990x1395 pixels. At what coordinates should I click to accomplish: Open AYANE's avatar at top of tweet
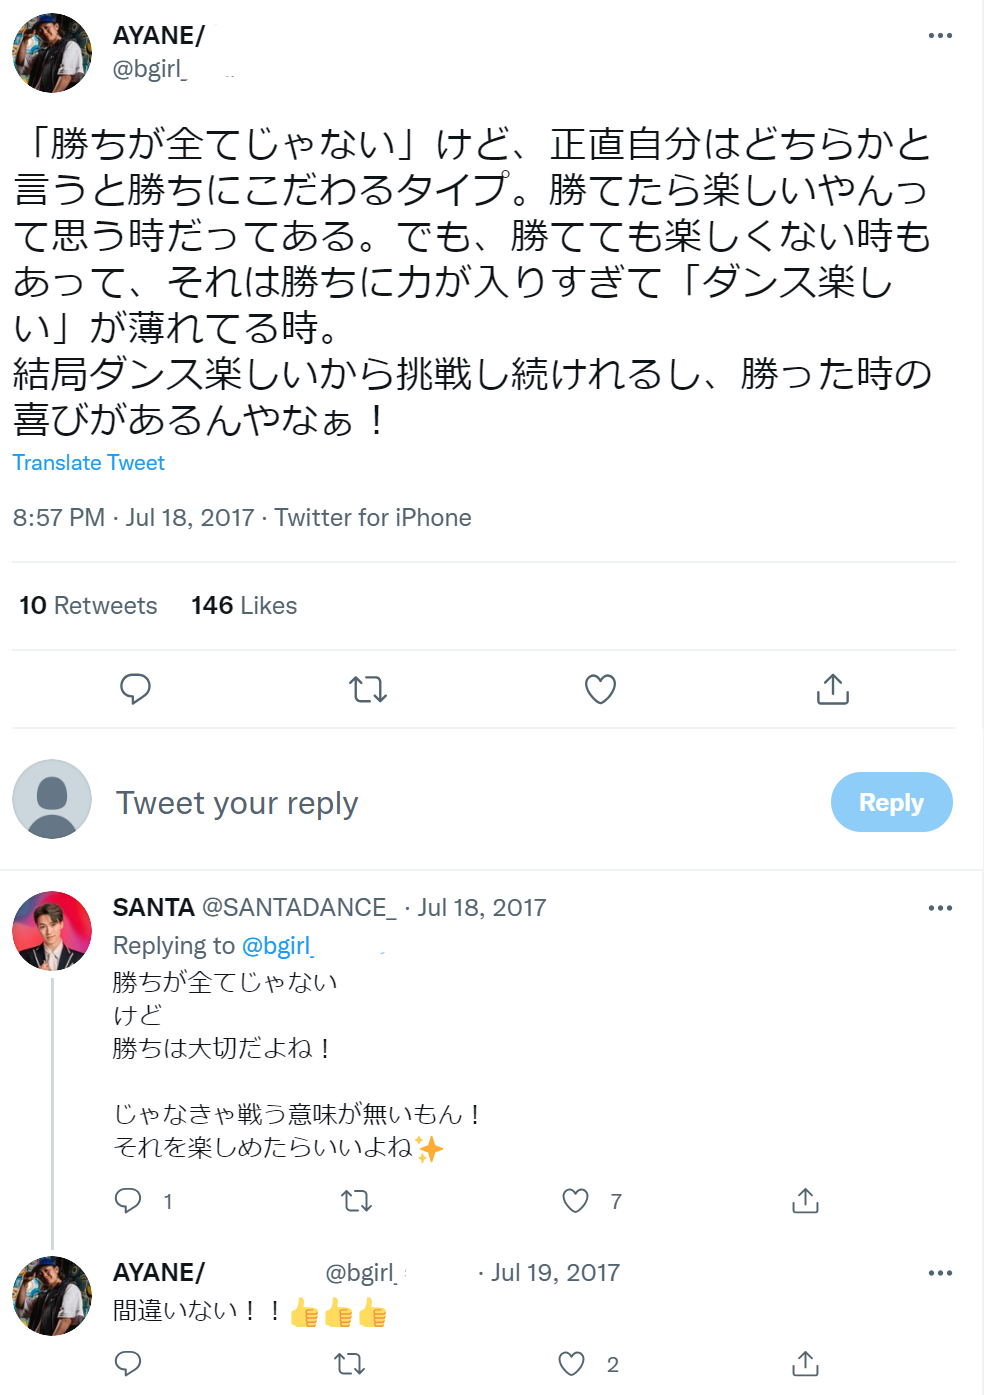coord(52,53)
